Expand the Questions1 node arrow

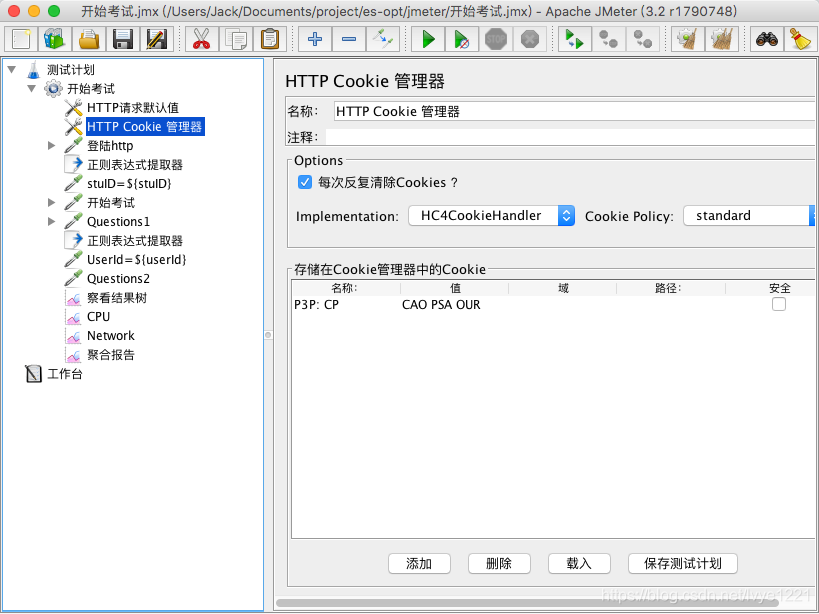point(51,221)
